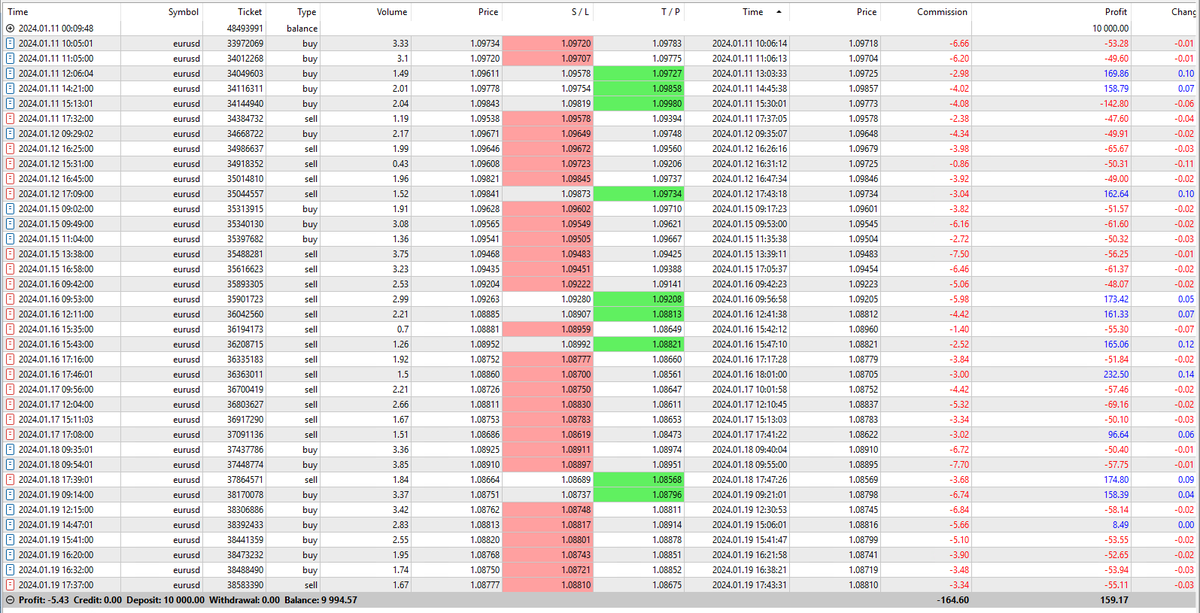Sort by the Profit column header
Viewport: 1200px width, 613px height.
[1116, 12]
